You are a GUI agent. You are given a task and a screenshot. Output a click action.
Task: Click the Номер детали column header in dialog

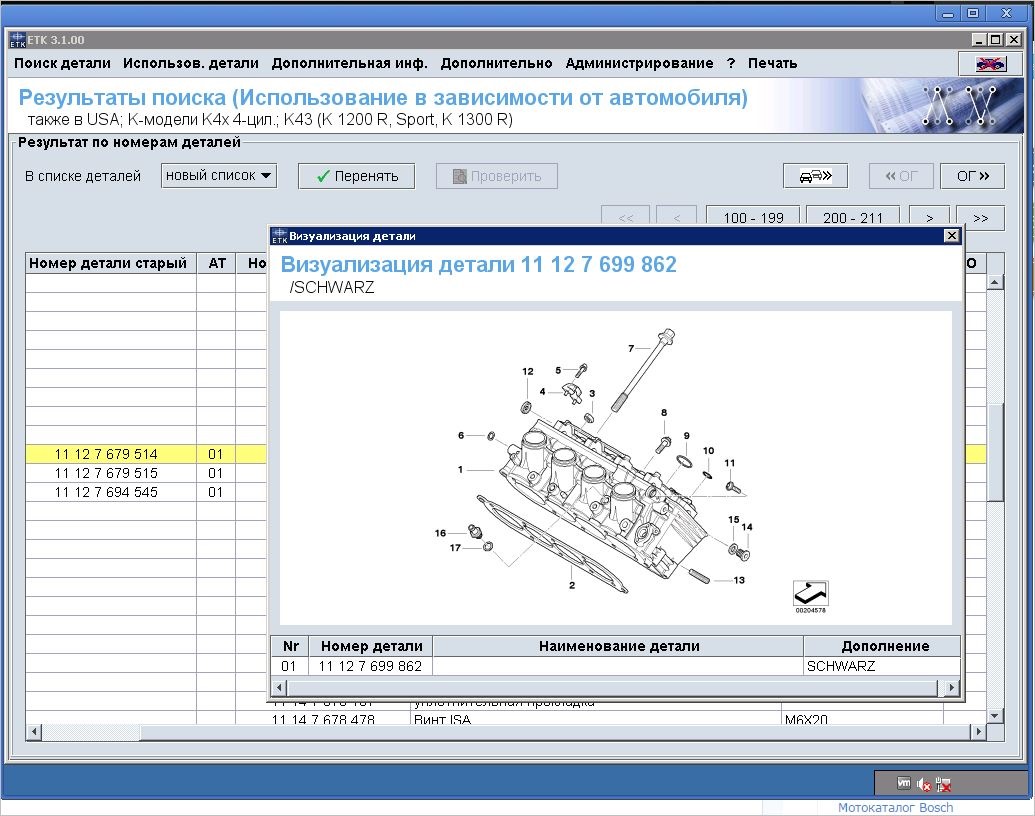(371, 646)
